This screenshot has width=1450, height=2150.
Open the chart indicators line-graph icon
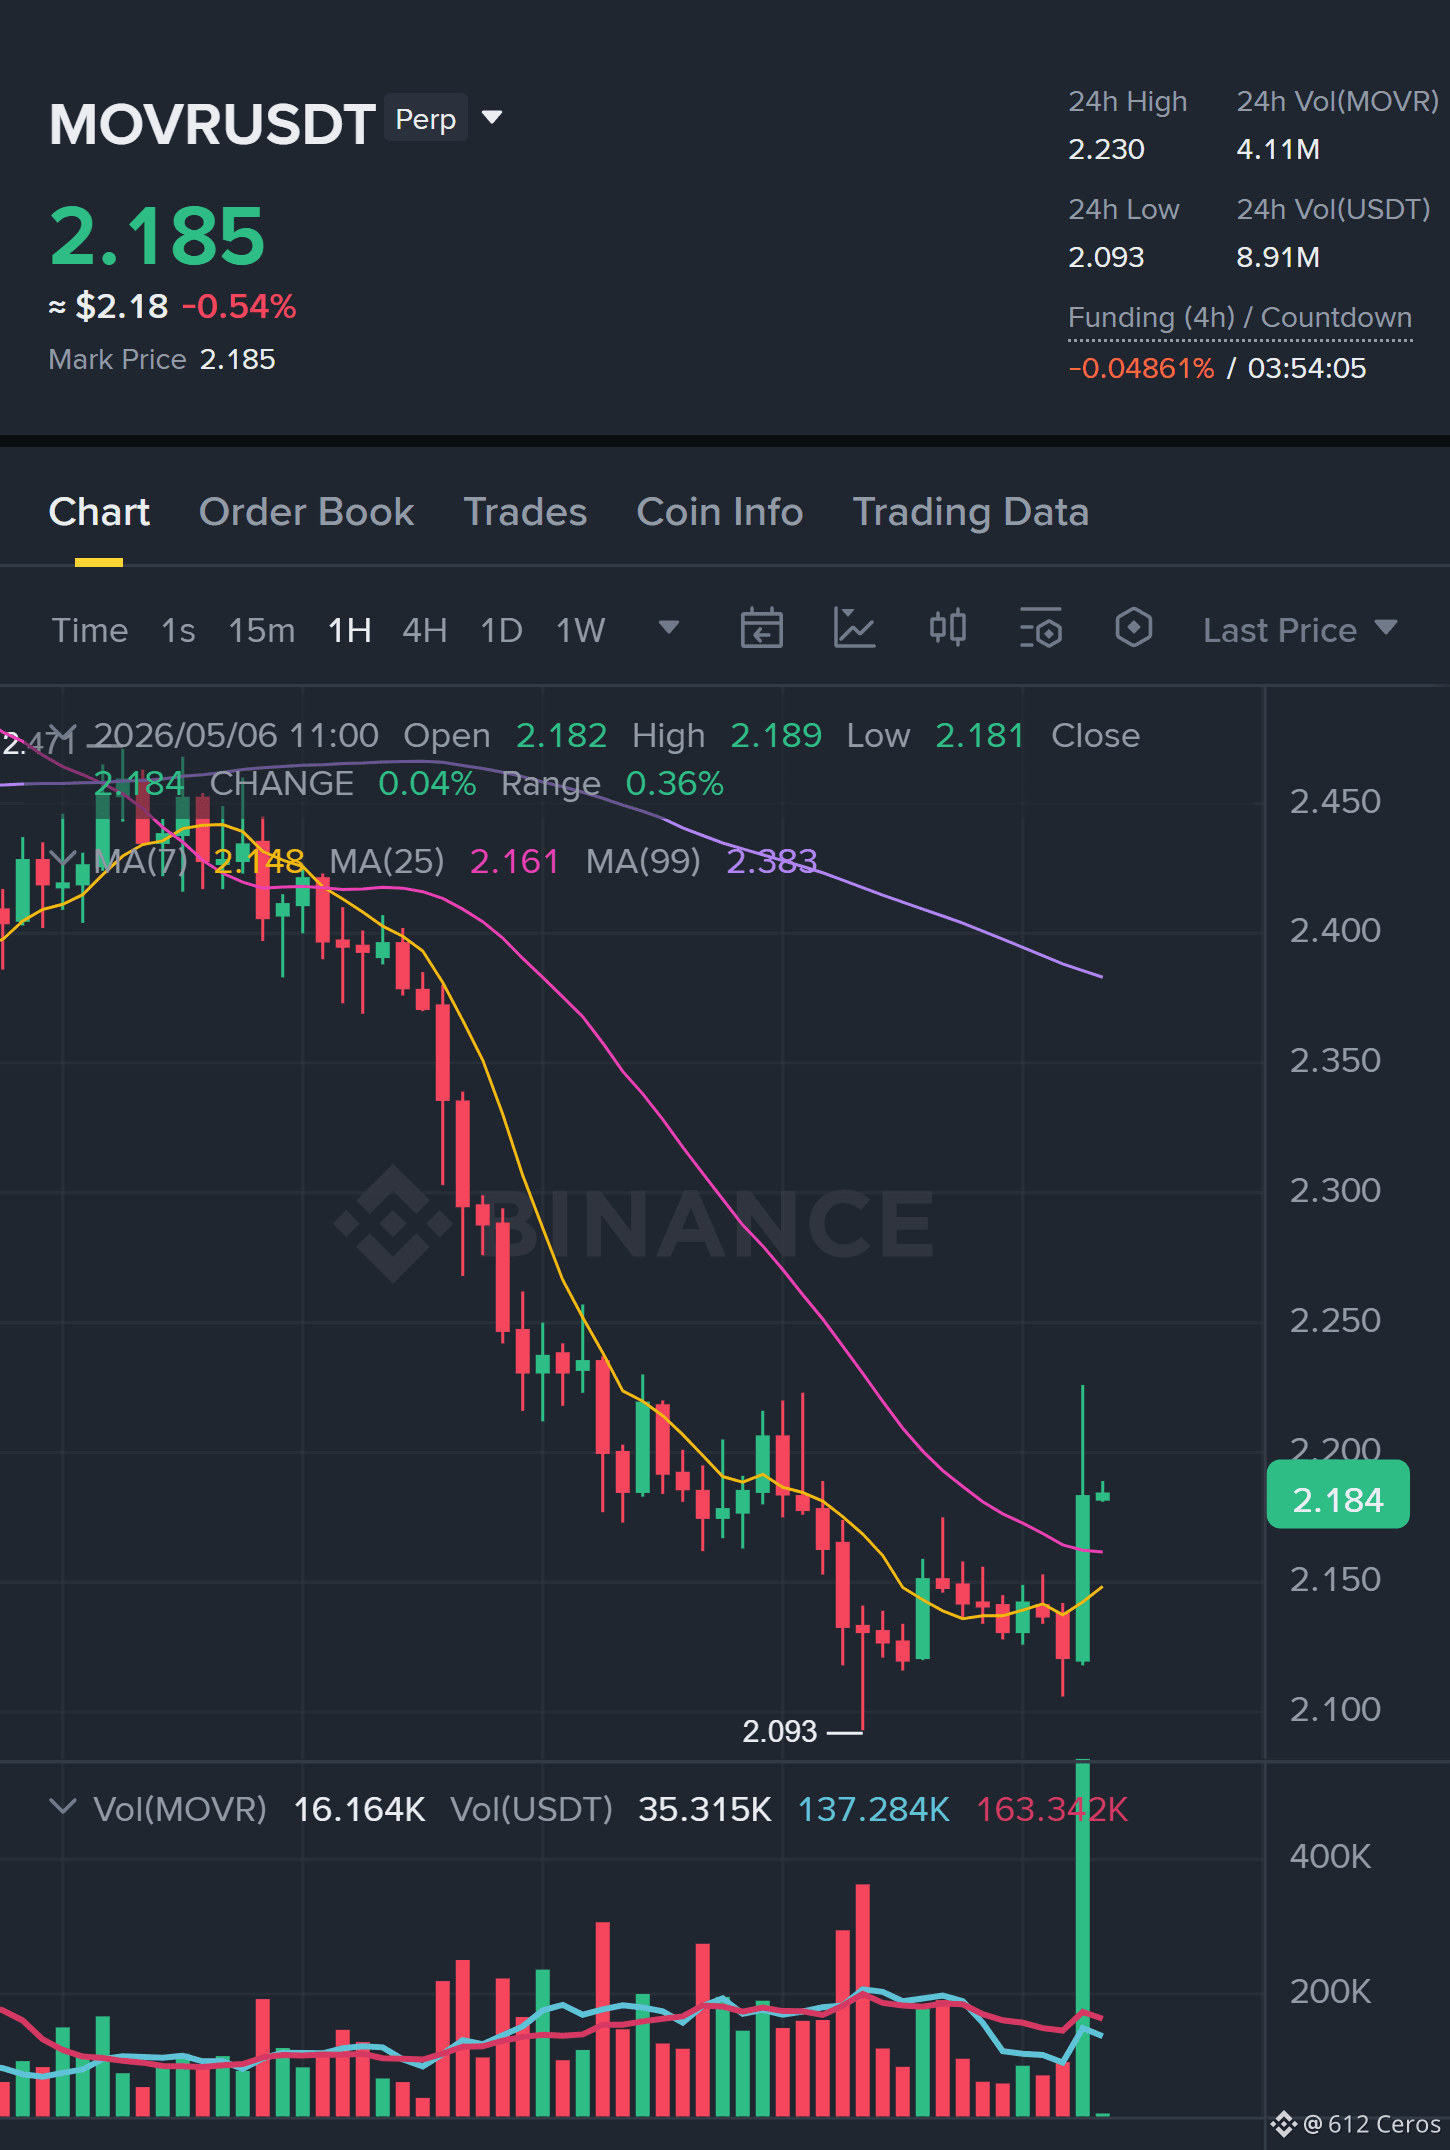854,629
